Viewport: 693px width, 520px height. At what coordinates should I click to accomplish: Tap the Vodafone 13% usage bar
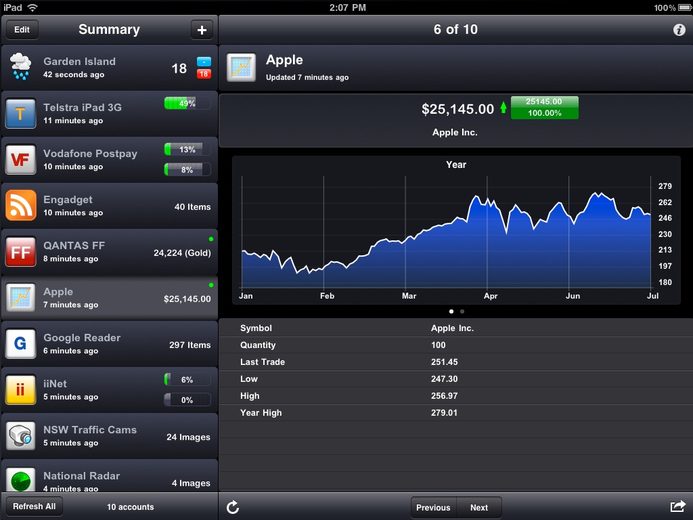[x=187, y=149]
